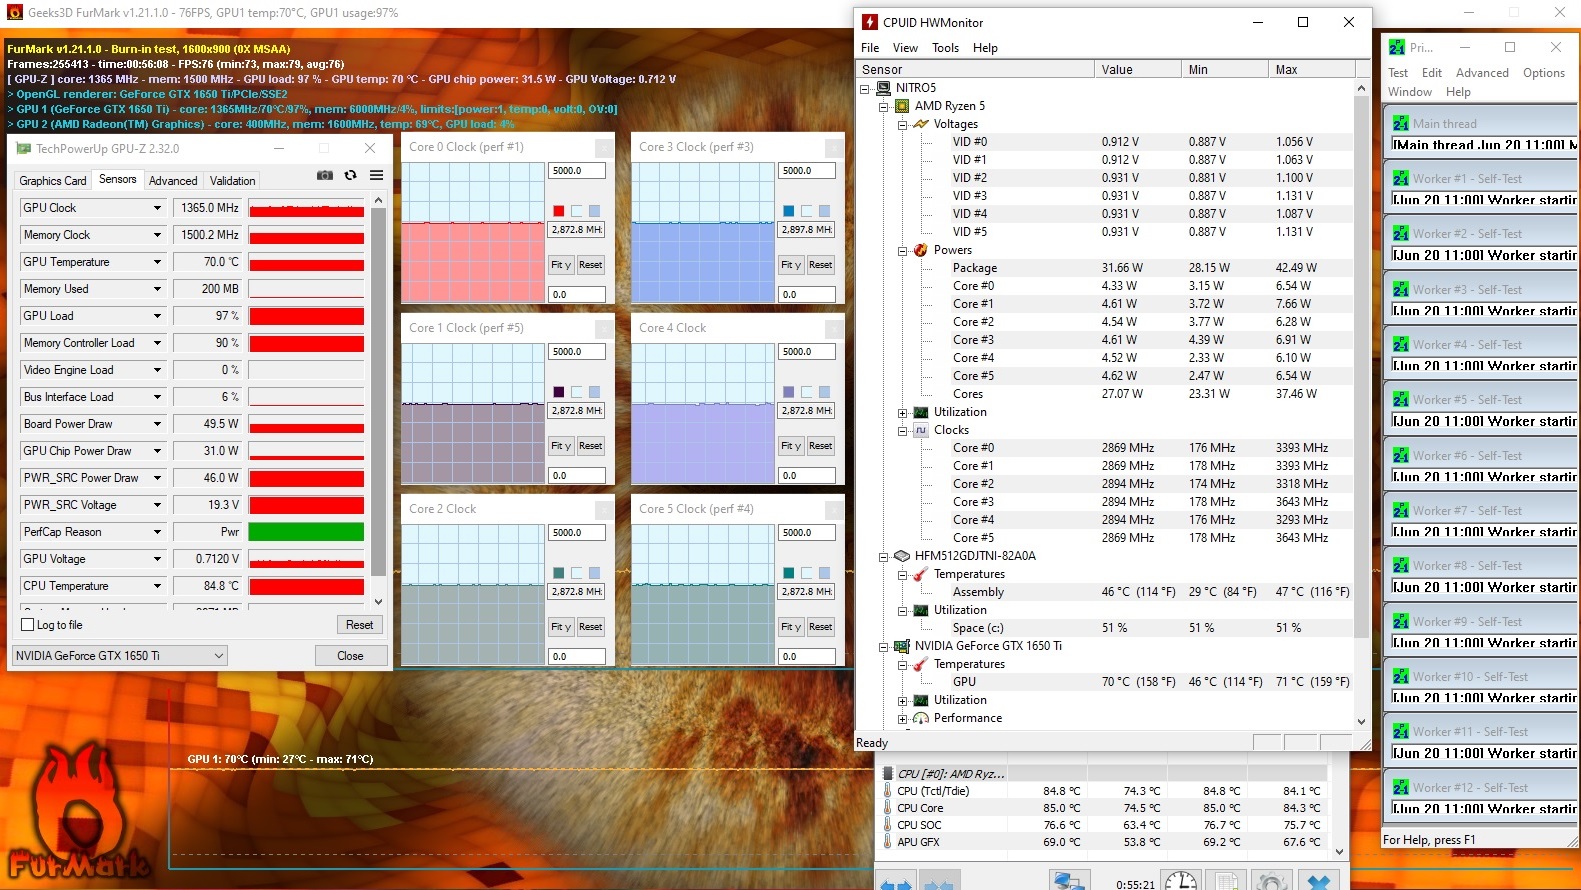Click the GPU-Z sensor list scrollbar
This screenshot has width=1581, height=890.
pyautogui.click(x=378, y=388)
